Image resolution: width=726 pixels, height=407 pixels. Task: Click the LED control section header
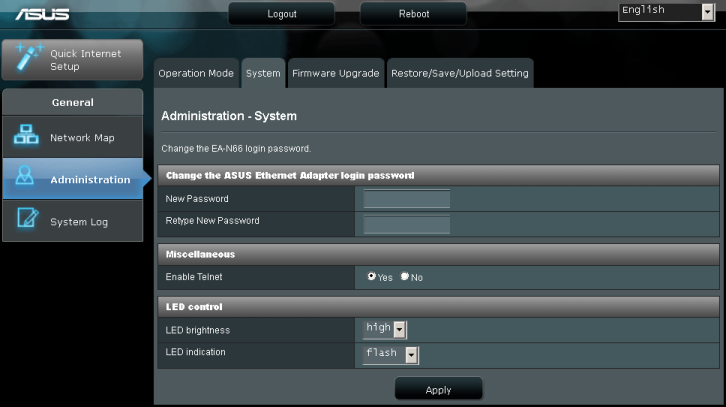438,307
